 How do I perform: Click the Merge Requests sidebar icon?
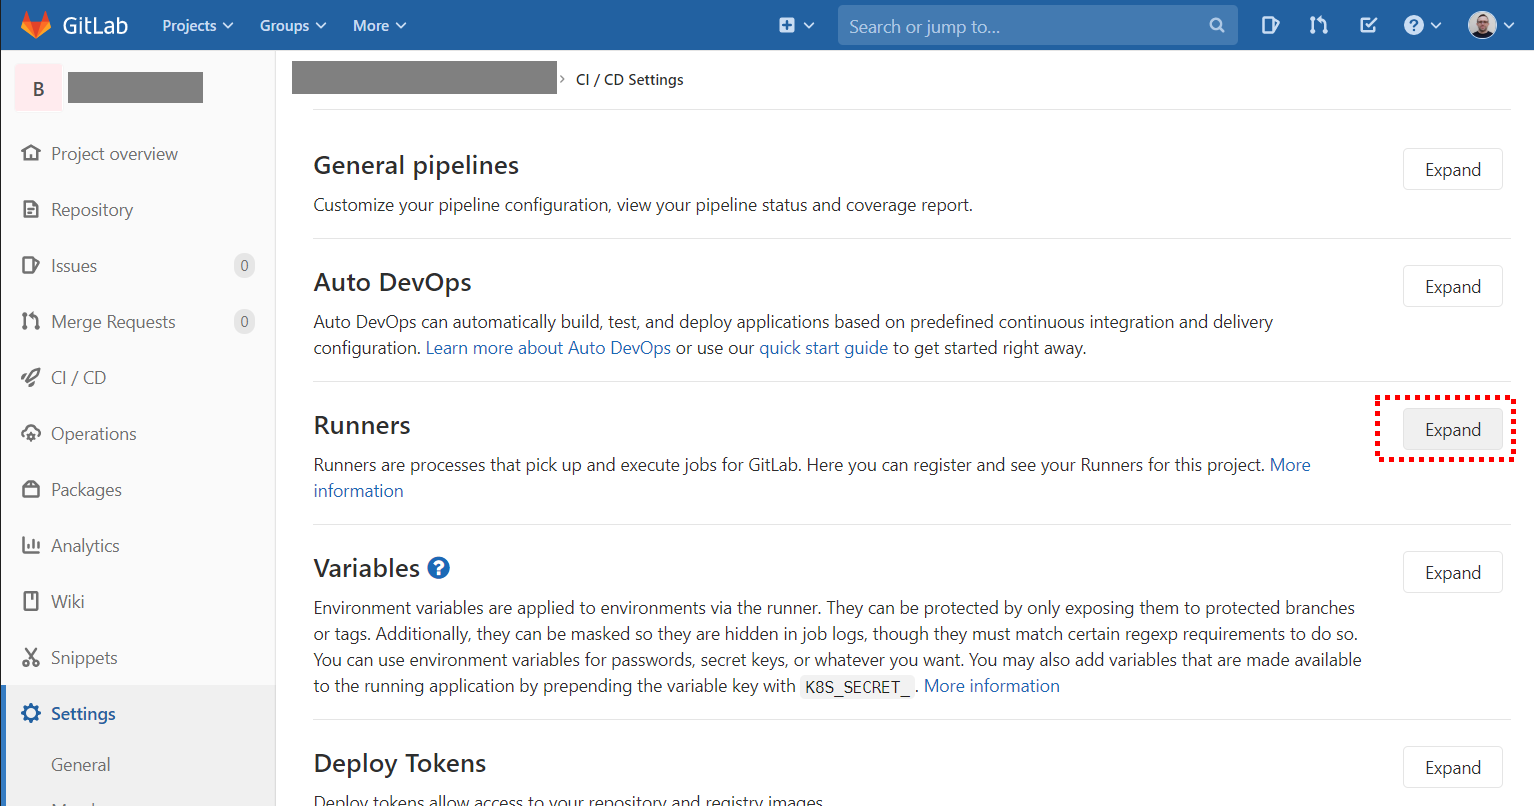click(31, 321)
